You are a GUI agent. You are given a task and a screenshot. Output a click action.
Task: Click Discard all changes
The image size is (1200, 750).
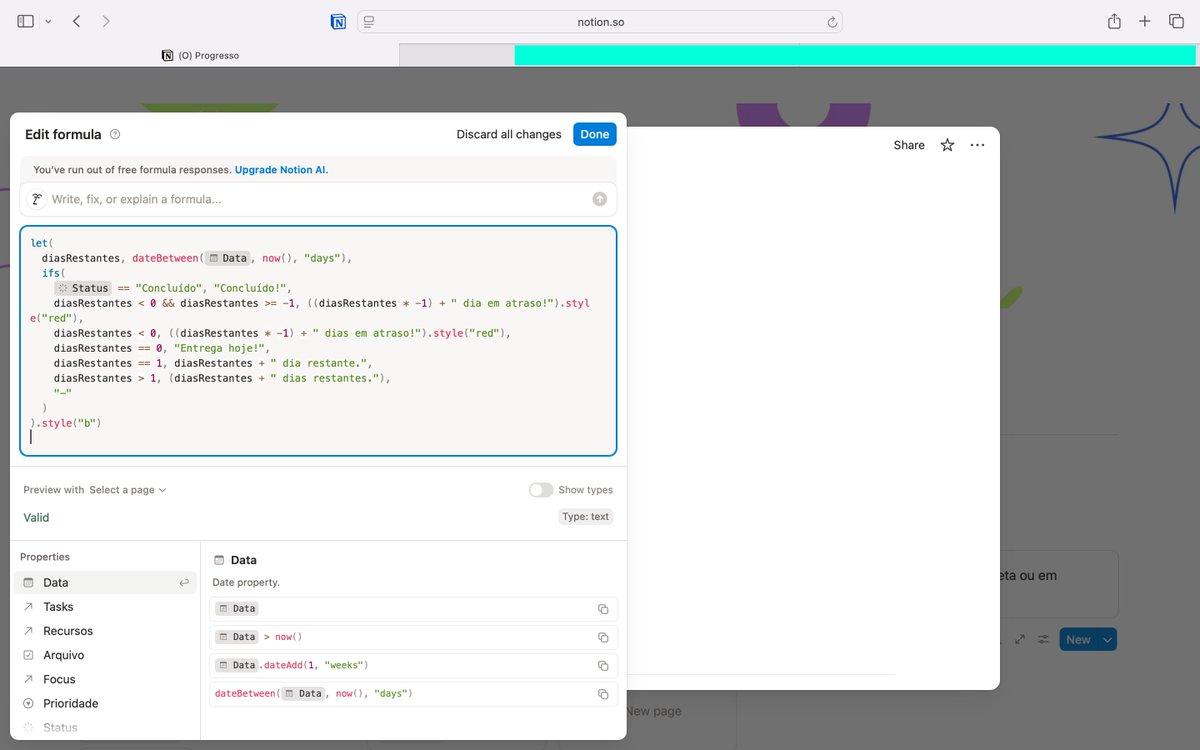(509, 134)
